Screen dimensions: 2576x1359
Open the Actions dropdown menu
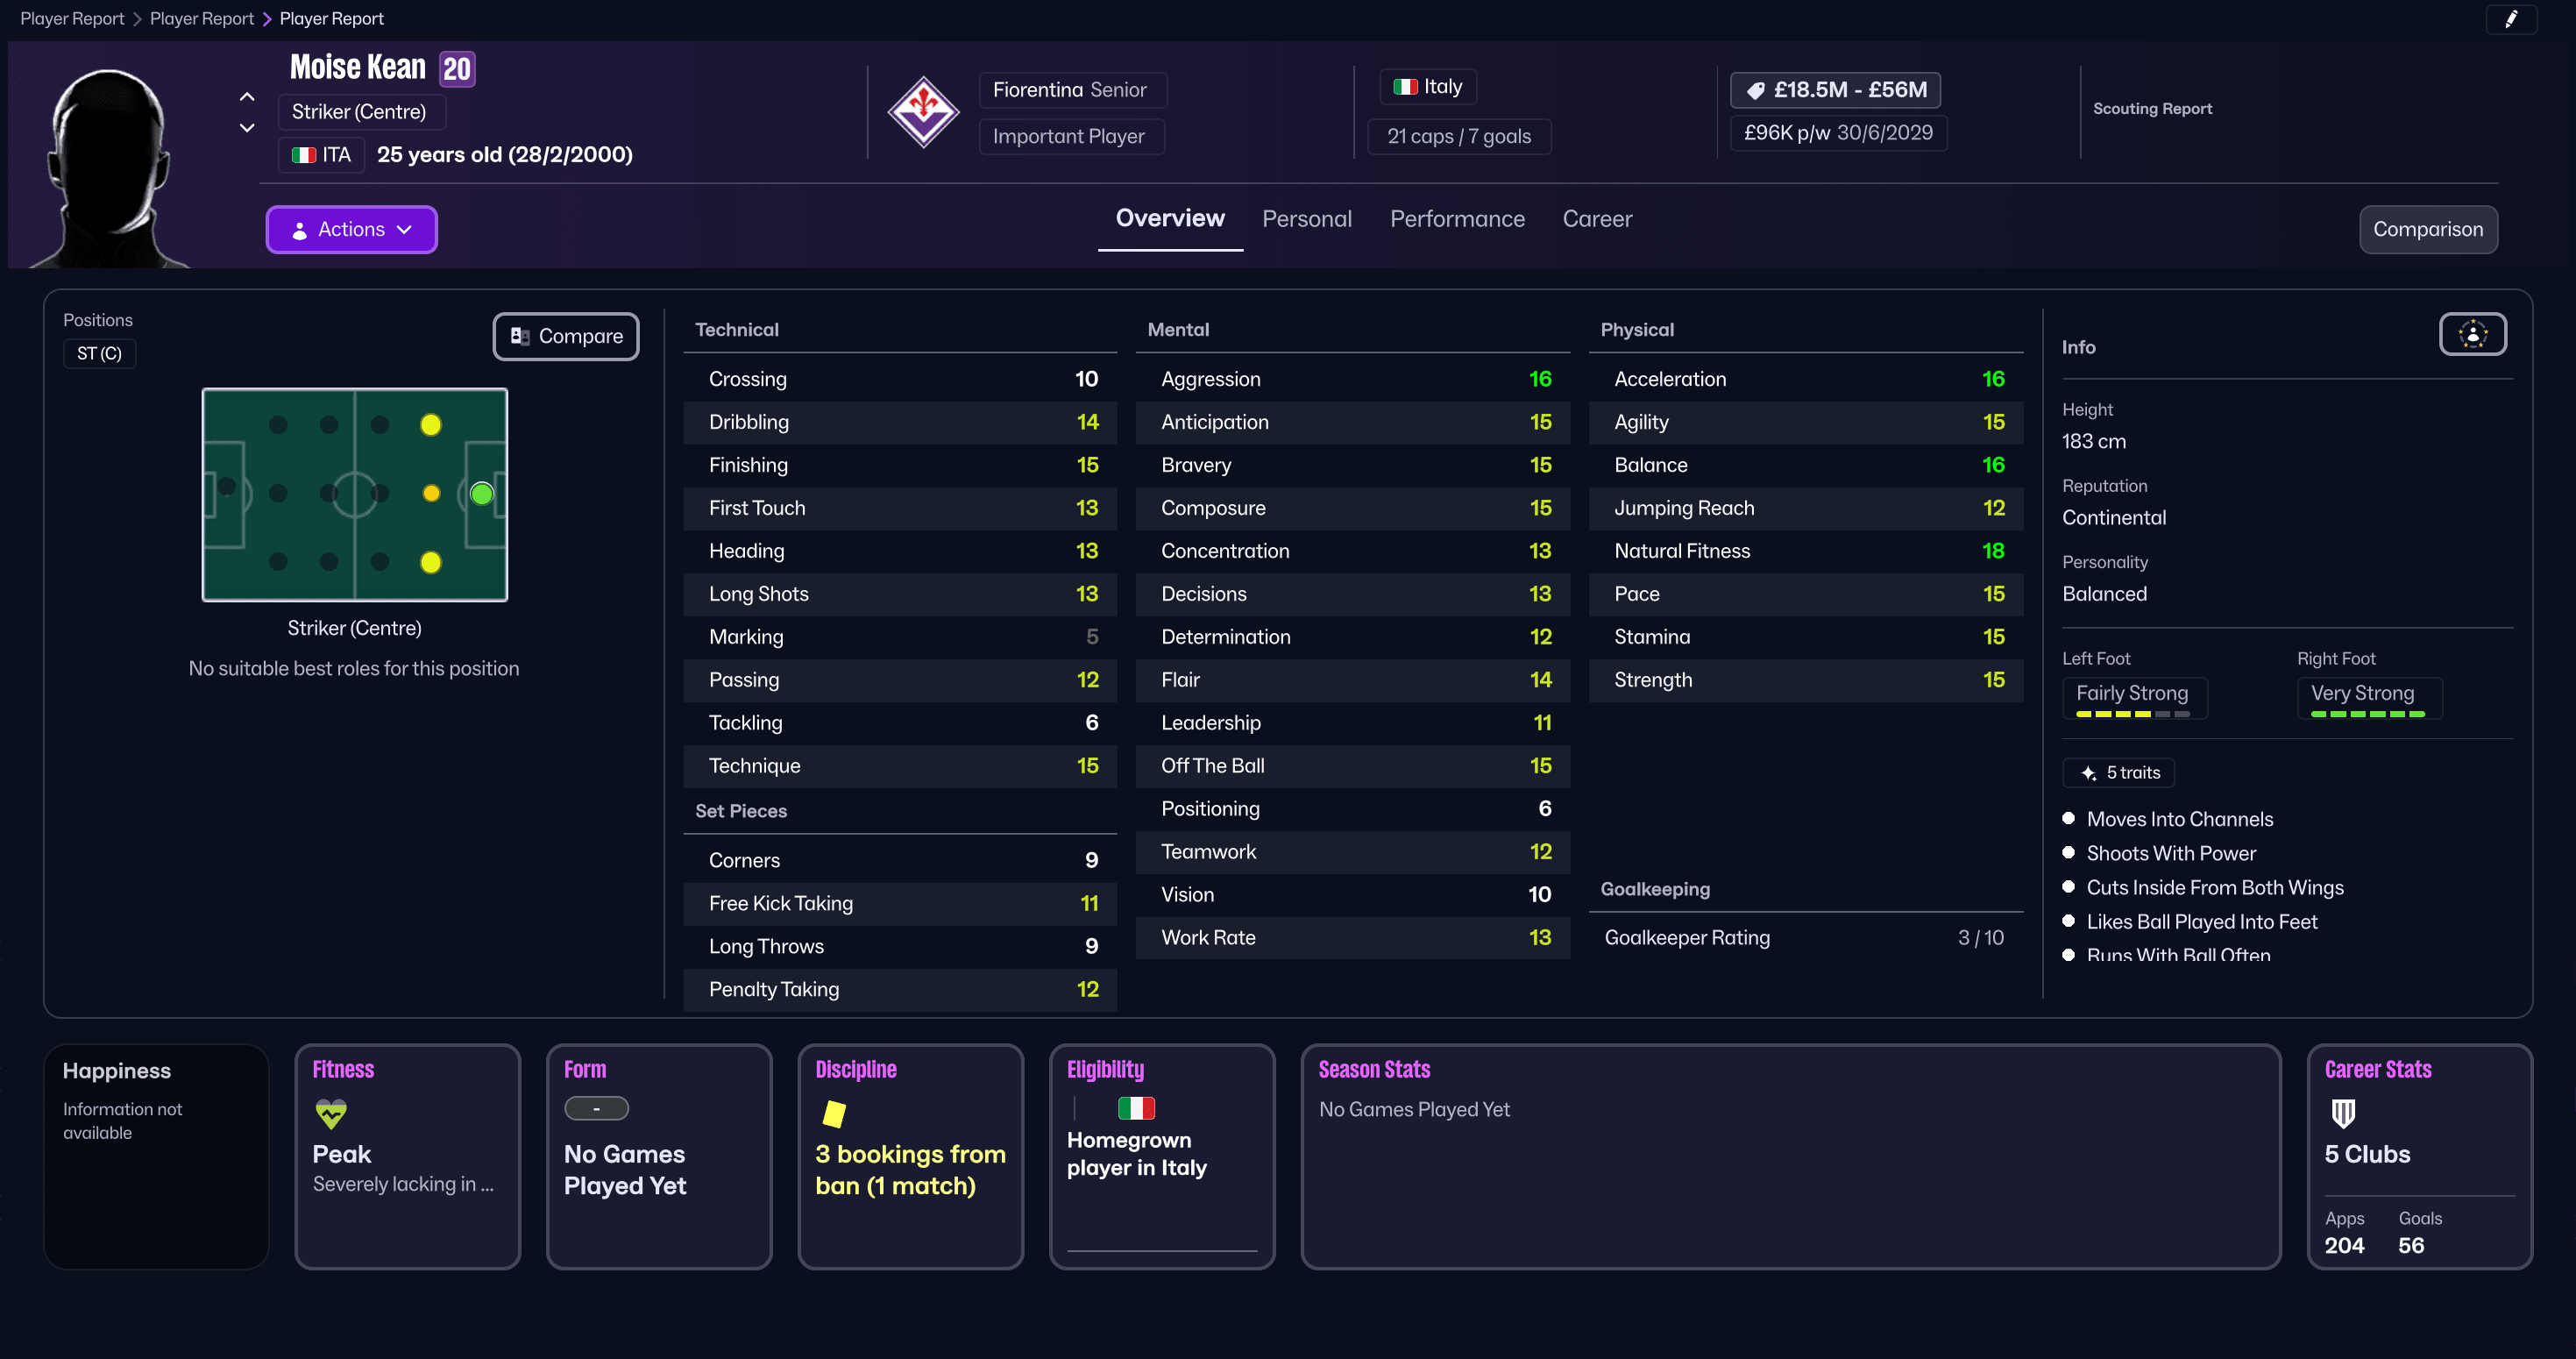click(x=351, y=229)
